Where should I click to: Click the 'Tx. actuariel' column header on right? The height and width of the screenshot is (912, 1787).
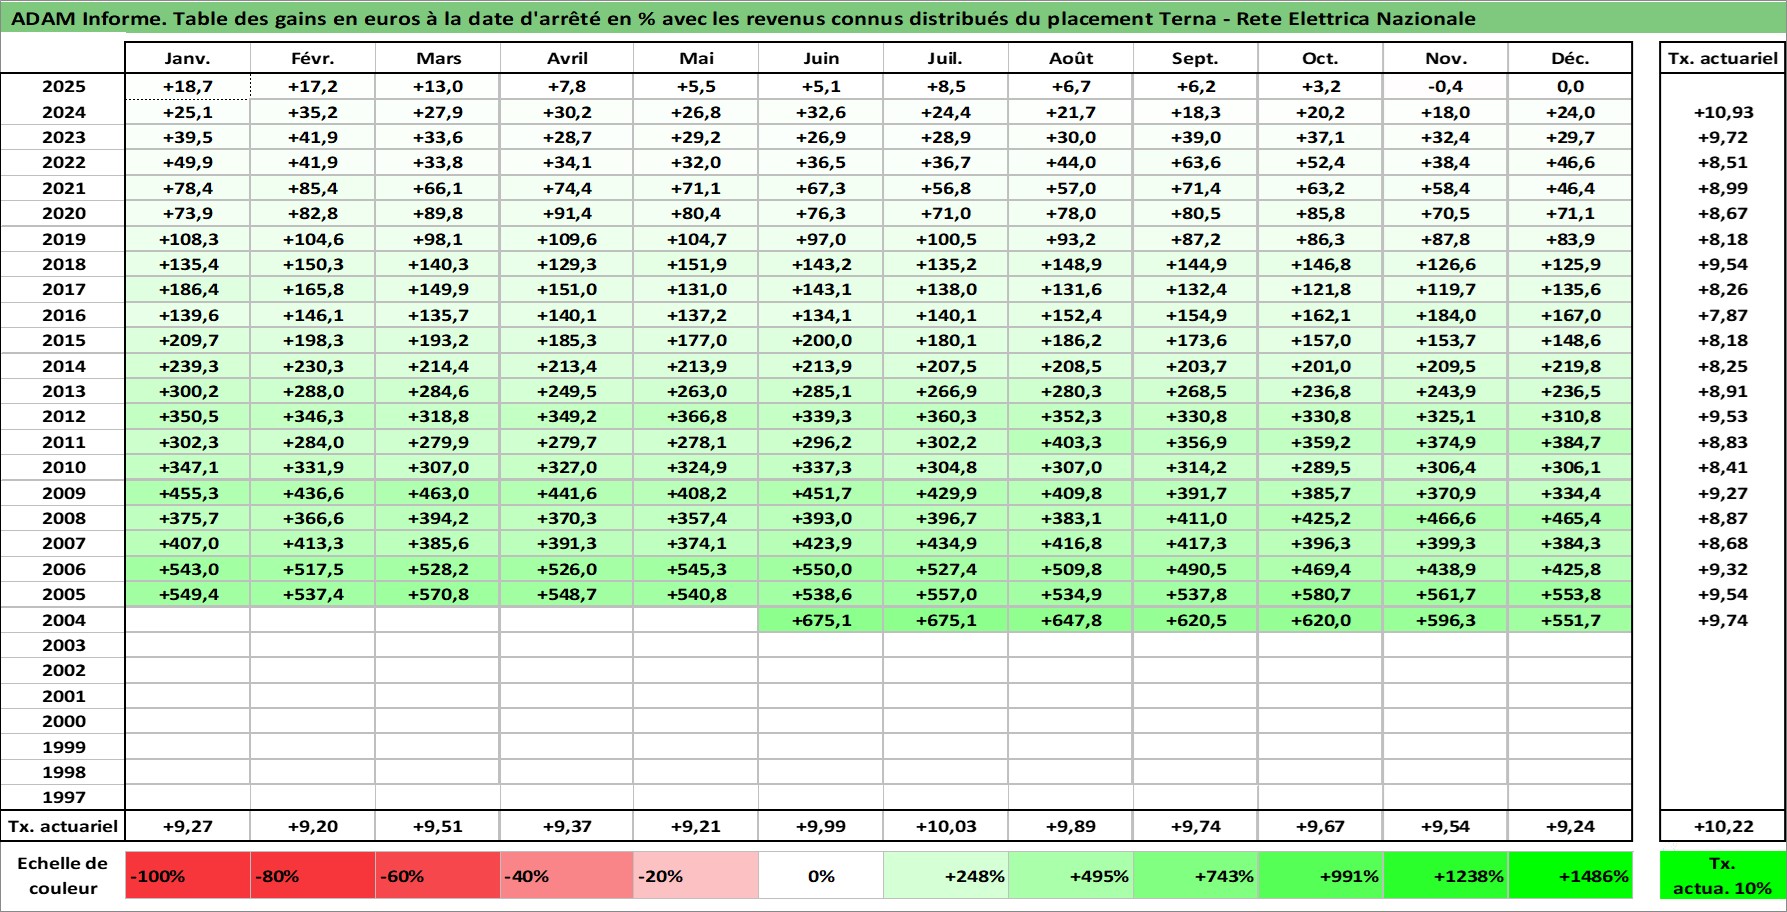(x=1722, y=58)
